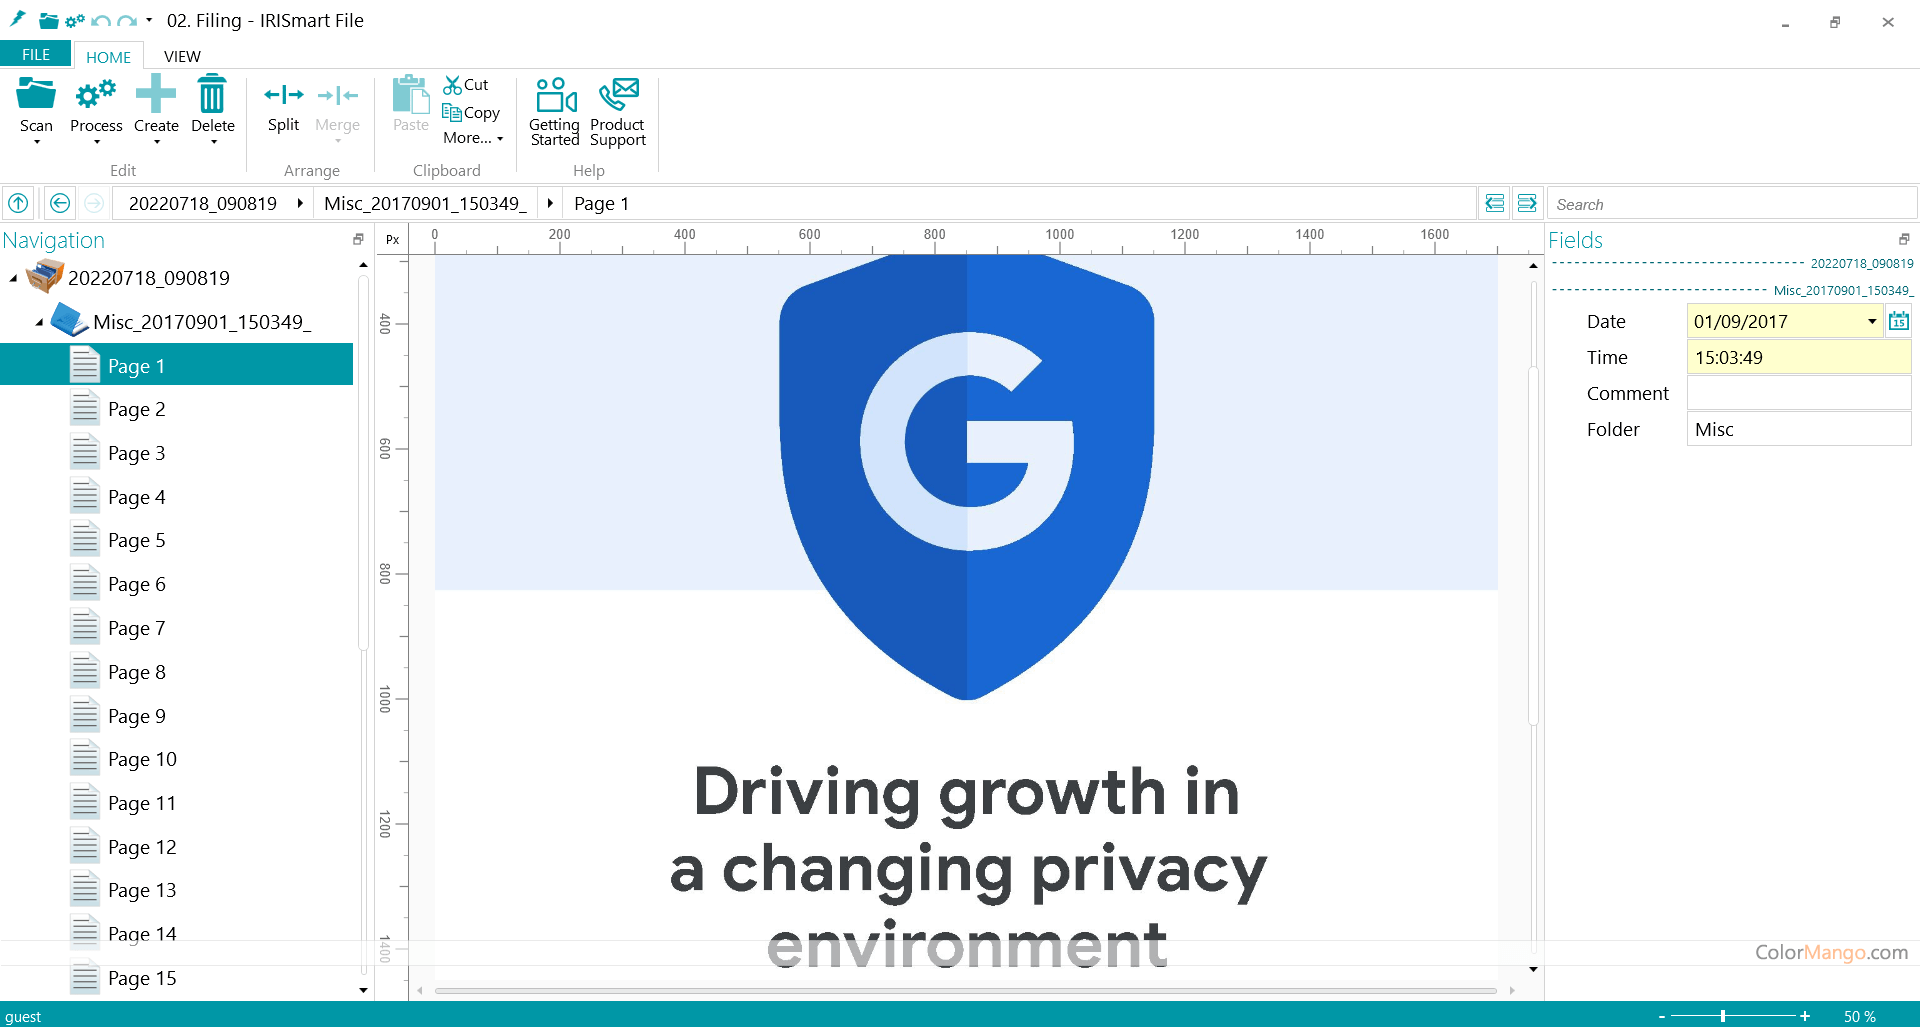The height and width of the screenshot is (1027, 1920).
Task: Open the Process gears tool
Action: click(96, 96)
